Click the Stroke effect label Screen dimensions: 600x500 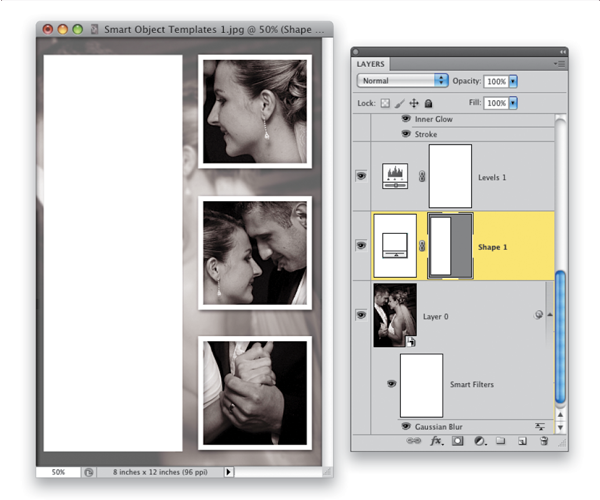(x=426, y=134)
